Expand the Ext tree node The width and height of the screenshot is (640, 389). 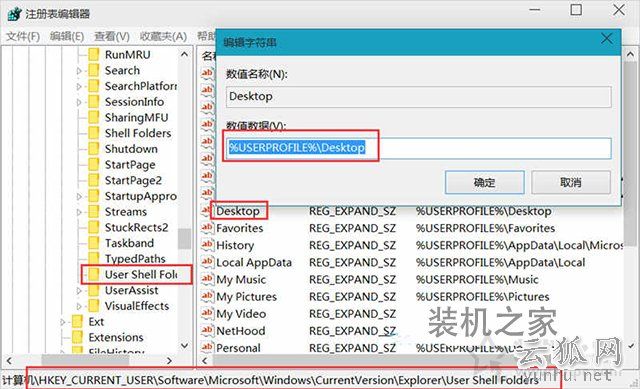click(62, 322)
